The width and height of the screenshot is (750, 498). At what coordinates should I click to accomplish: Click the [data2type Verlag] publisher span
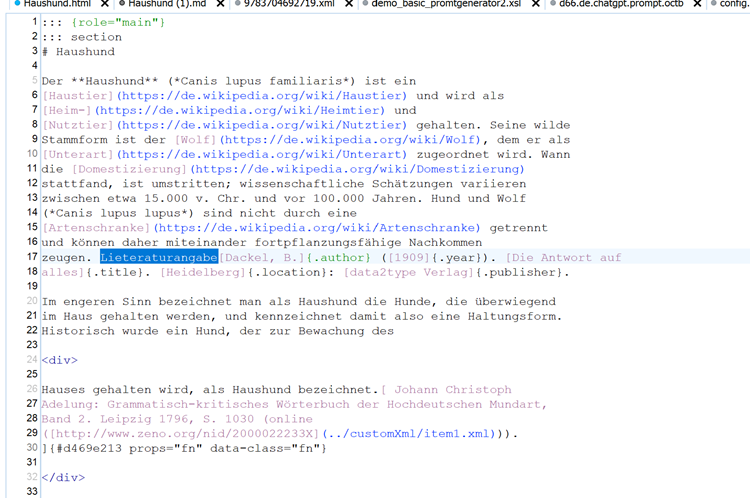[x=408, y=272]
